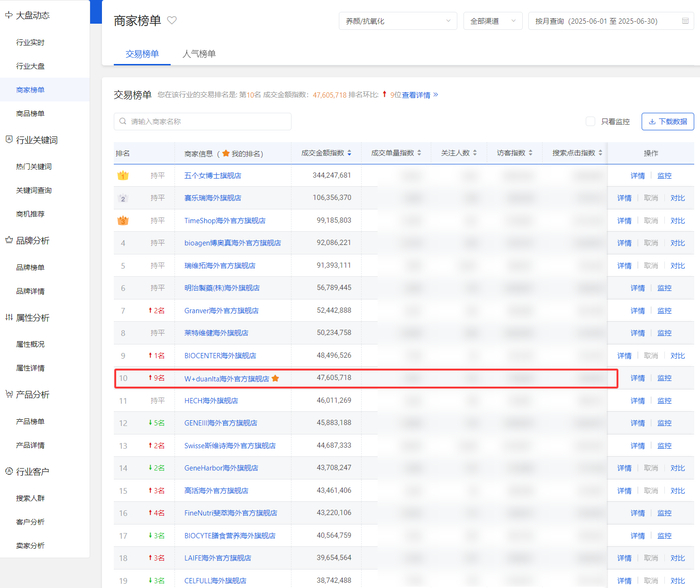Enable the 只看监控 checkbox
700x588 pixels.
[x=590, y=121]
